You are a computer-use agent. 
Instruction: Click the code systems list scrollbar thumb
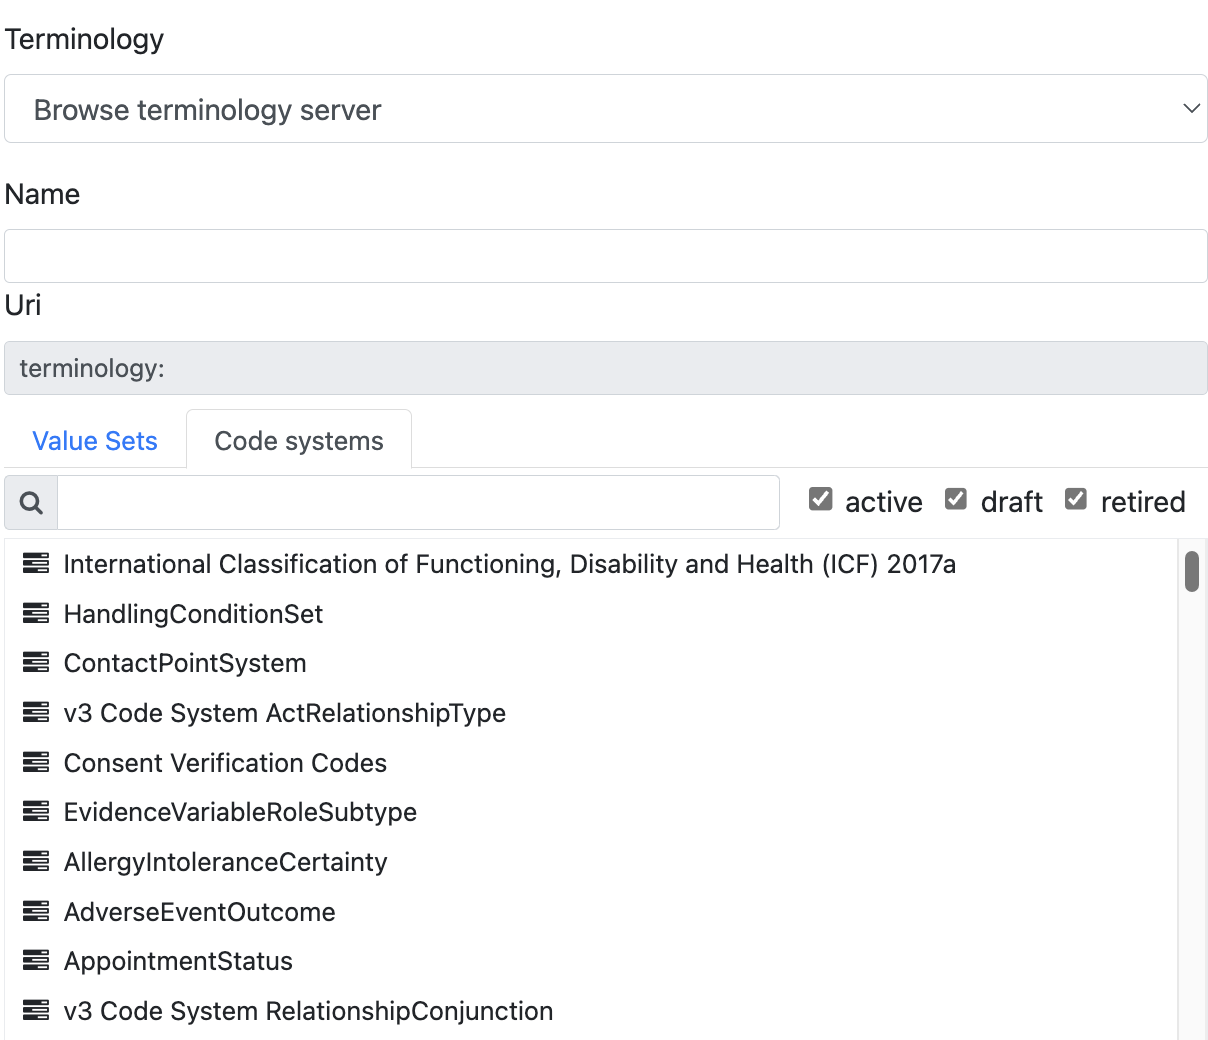(x=1191, y=571)
